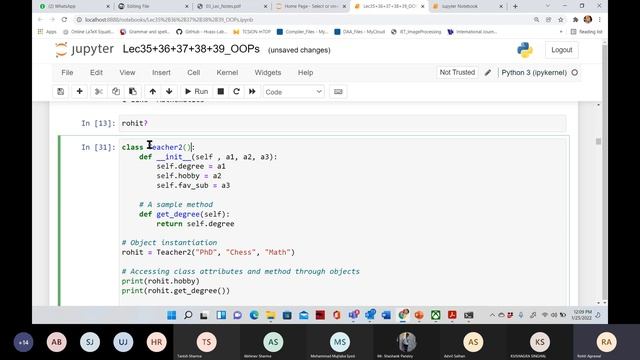Image resolution: width=640 pixels, height=360 pixels.
Task: Bookmark this page with the star icon
Action: [x=561, y=19]
